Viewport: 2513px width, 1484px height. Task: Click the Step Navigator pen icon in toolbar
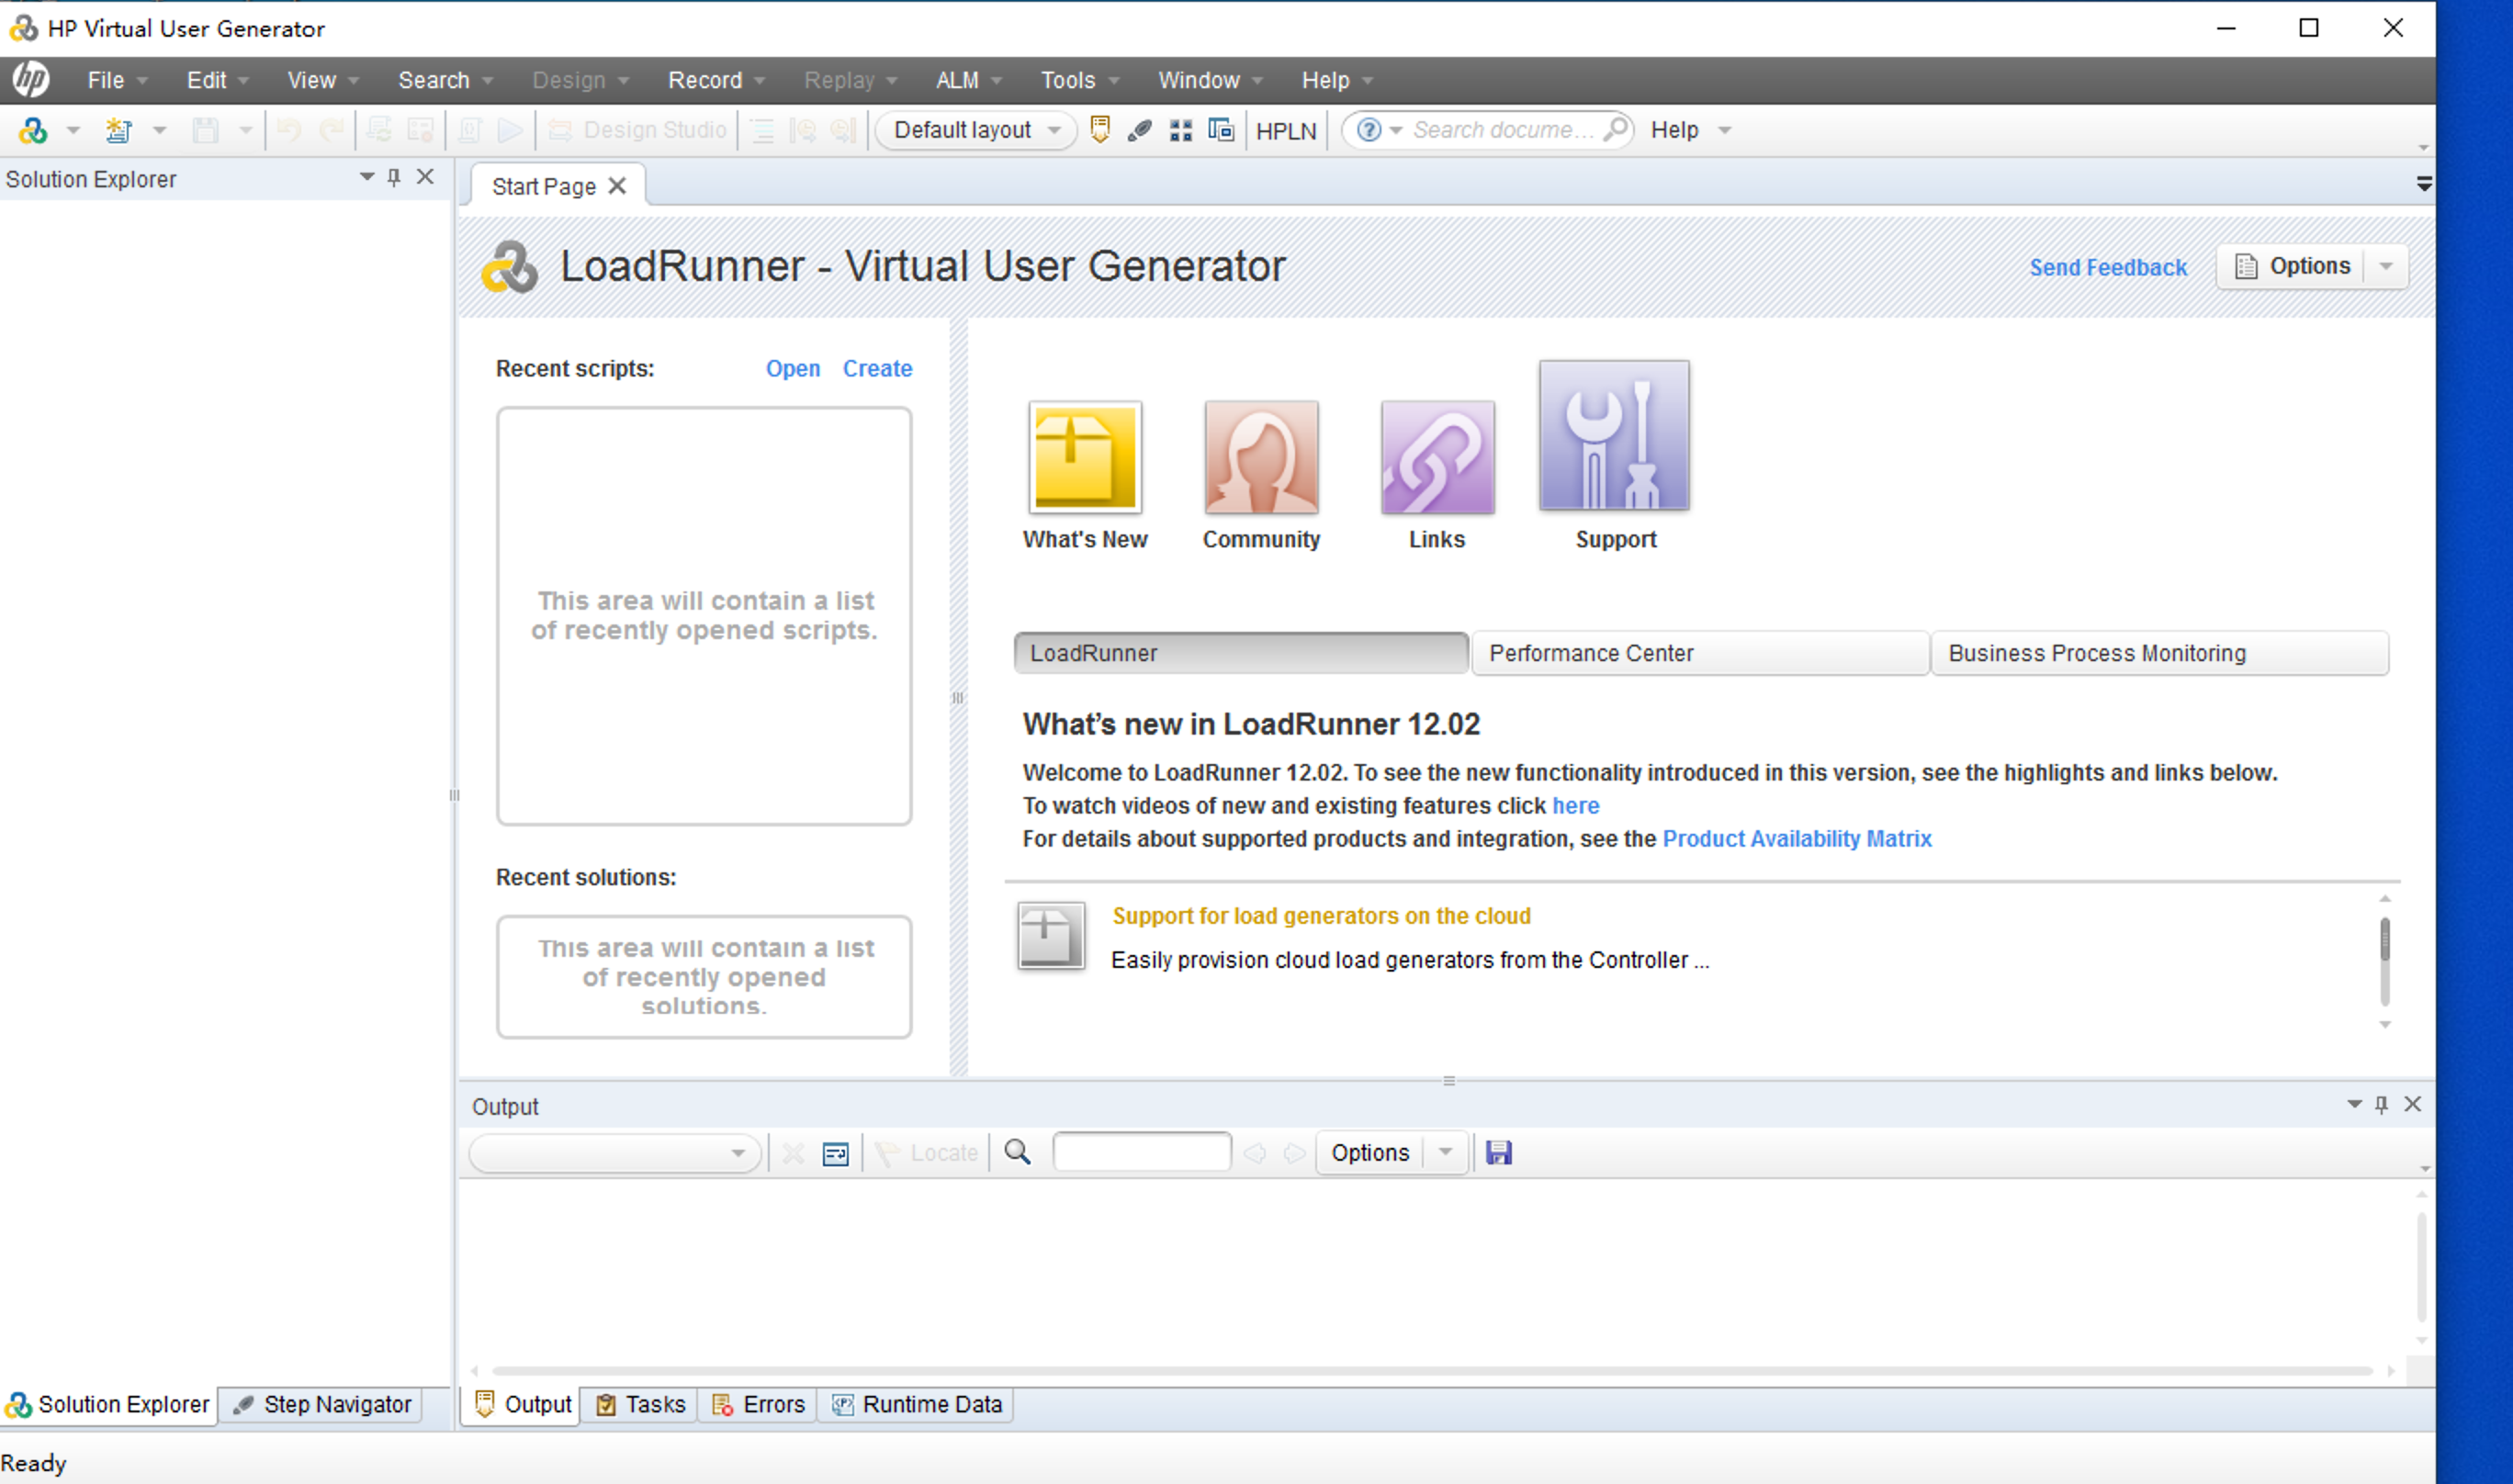1140,130
